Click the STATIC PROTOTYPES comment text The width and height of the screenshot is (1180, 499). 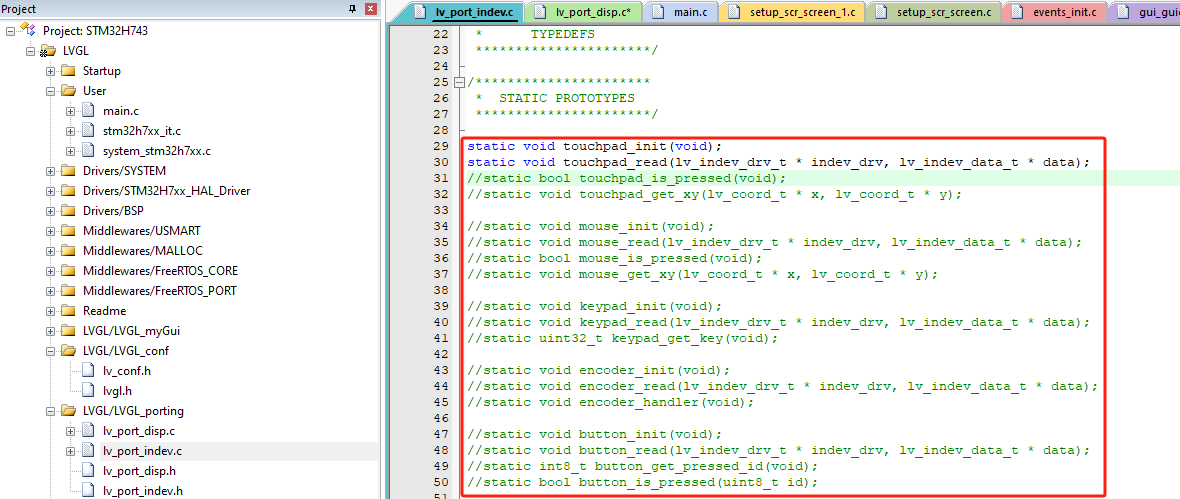567,99
